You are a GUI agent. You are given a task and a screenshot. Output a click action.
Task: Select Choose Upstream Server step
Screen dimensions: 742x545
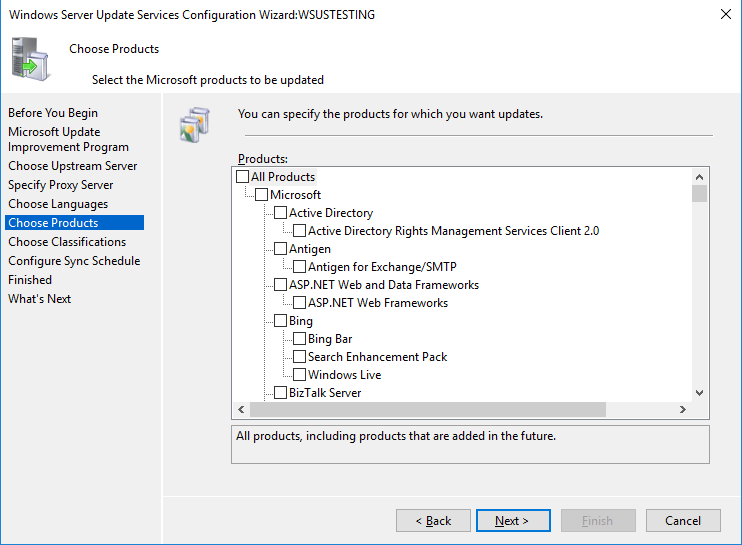72,166
